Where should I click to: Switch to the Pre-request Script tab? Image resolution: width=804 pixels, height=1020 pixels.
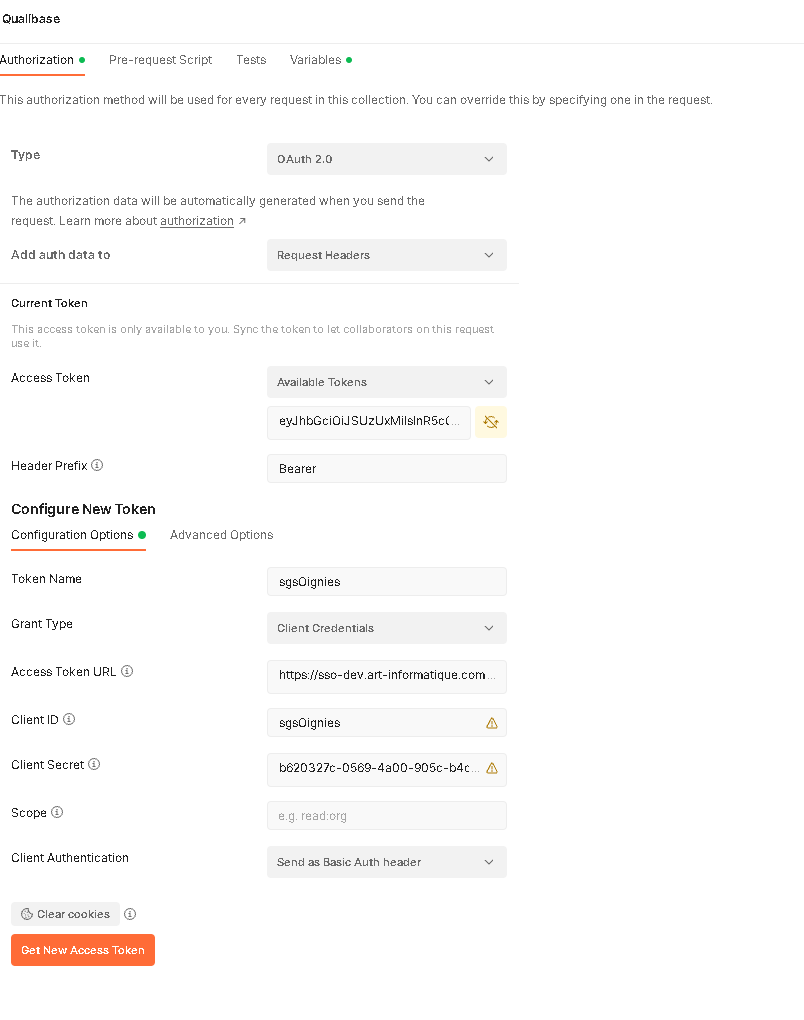point(160,60)
